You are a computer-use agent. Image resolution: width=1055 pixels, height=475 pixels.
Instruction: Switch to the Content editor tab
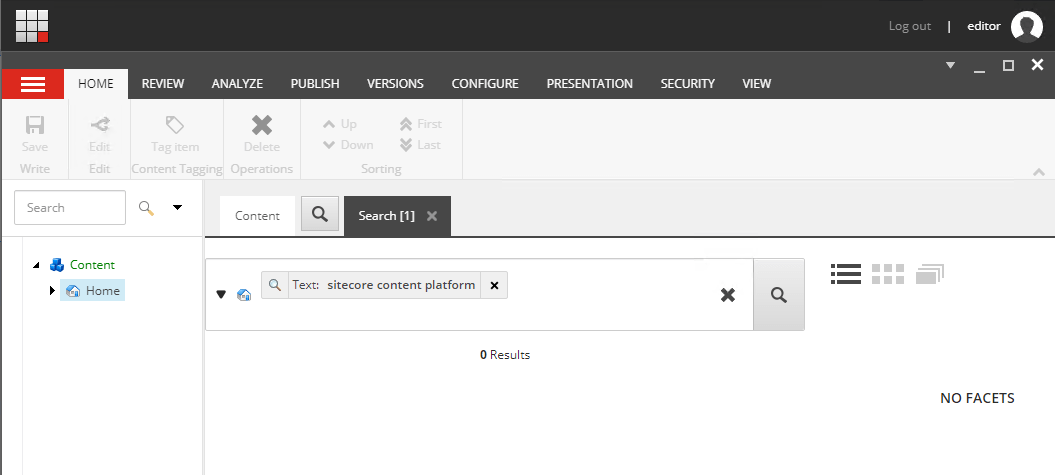tap(257, 215)
